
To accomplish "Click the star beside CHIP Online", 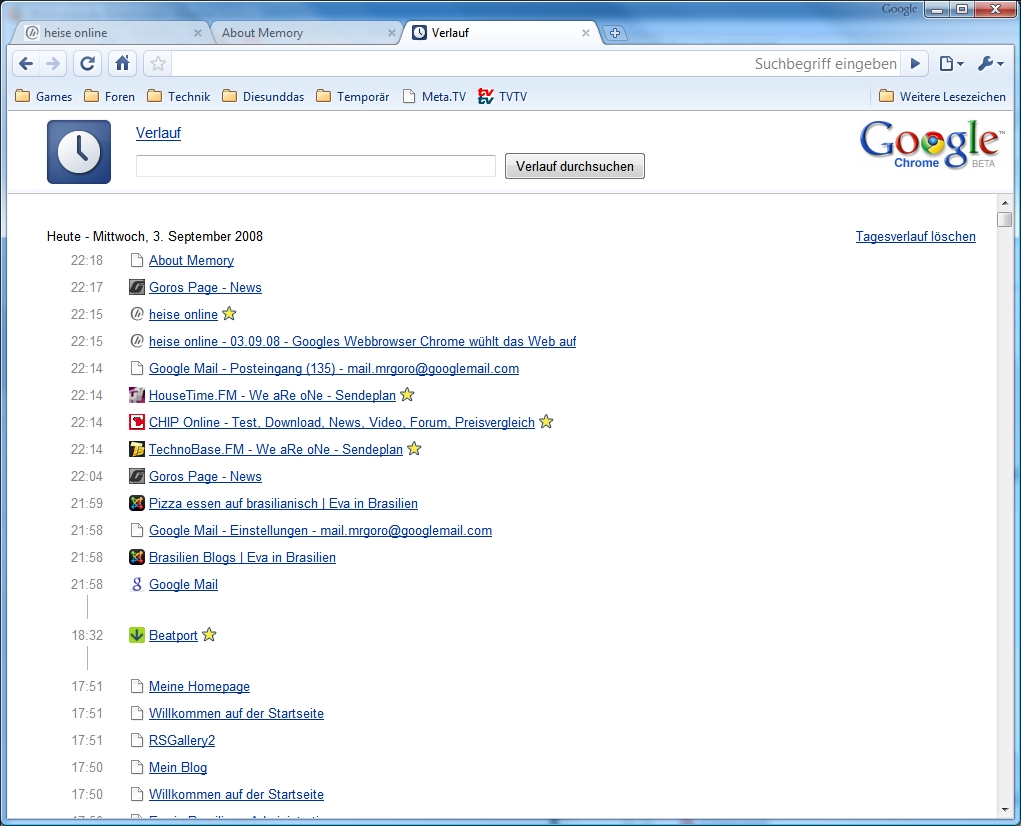I will (x=546, y=422).
